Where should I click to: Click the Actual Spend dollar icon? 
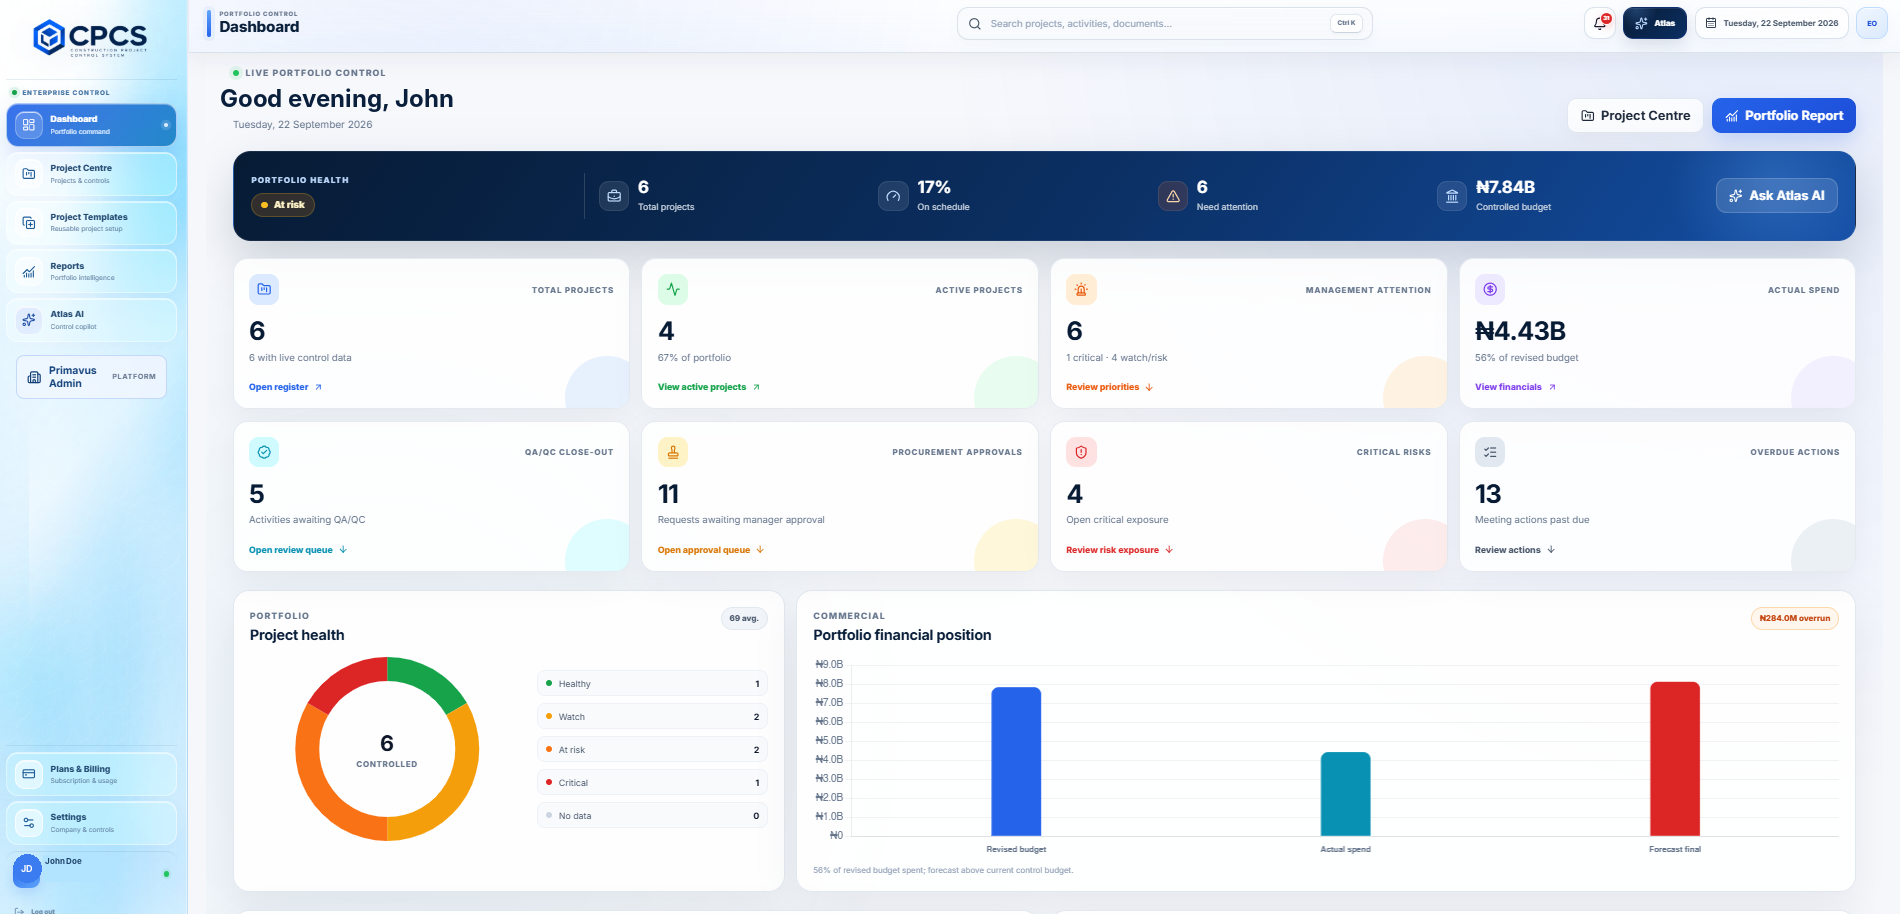click(1490, 289)
